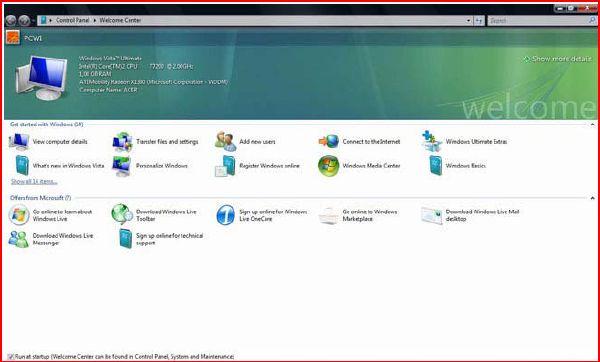The width and height of the screenshot is (600, 362).
Task: Click the large computer monitor image
Action: [x=41, y=78]
